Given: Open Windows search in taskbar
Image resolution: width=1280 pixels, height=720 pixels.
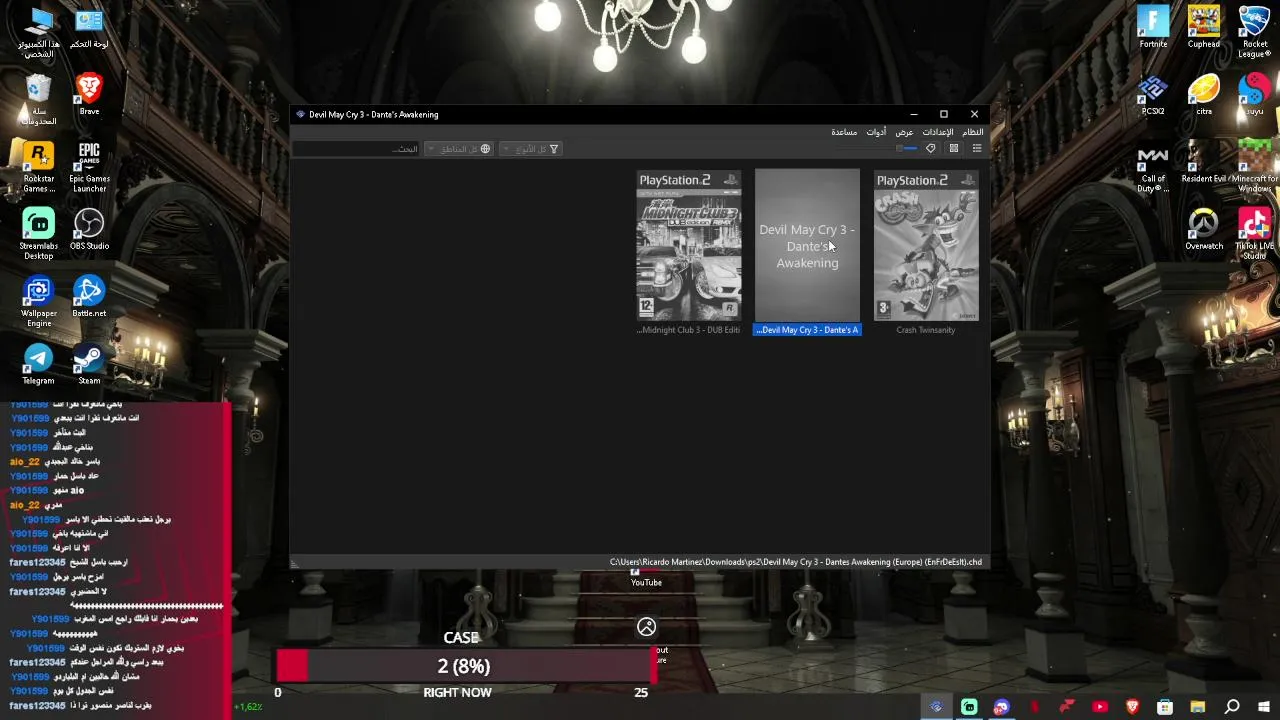Looking at the screenshot, I should pos(1232,707).
